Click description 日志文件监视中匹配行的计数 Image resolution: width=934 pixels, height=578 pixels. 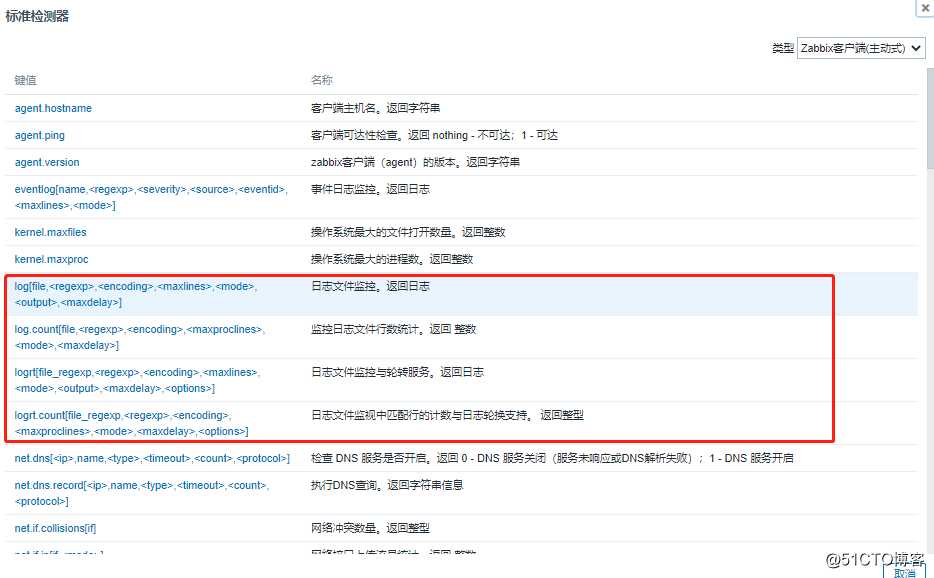pos(447,415)
